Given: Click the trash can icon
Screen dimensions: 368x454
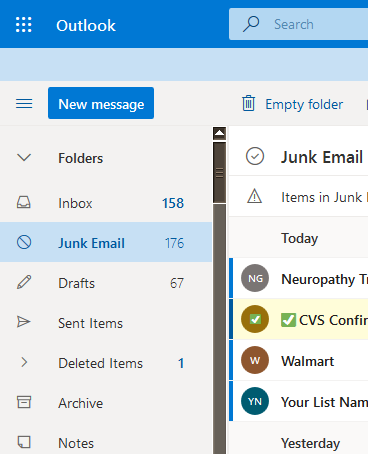Looking at the screenshot, I should [248, 103].
